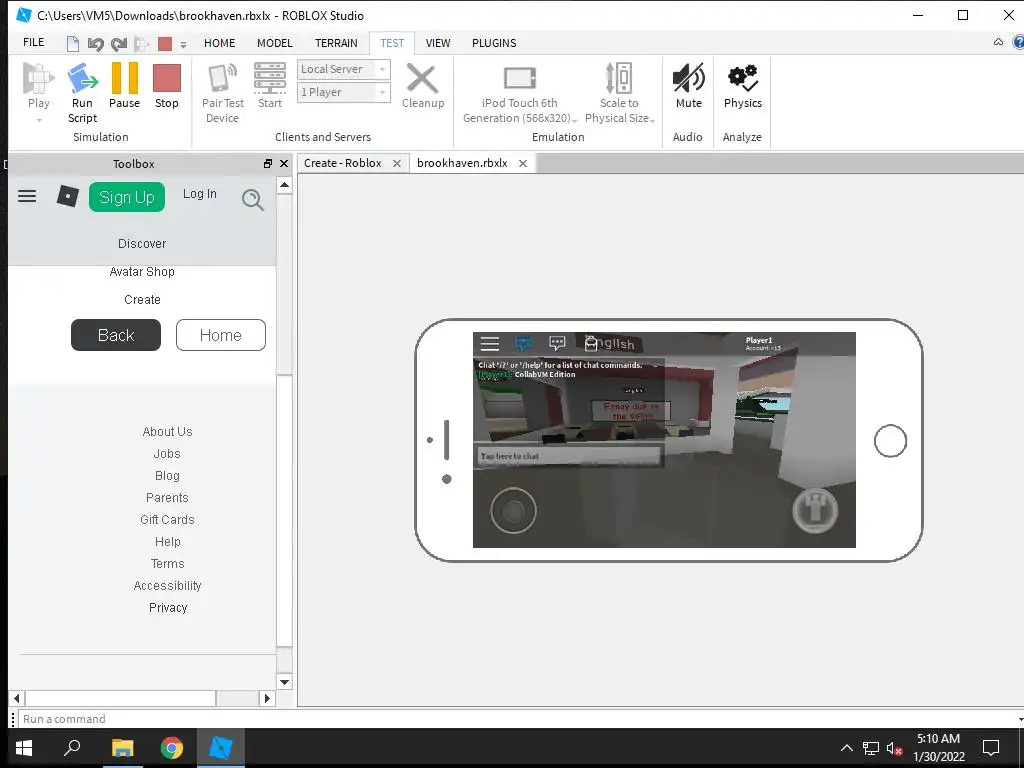Switch to the TERRAIN ribbon tab
The width and height of the screenshot is (1024, 768).
point(336,43)
